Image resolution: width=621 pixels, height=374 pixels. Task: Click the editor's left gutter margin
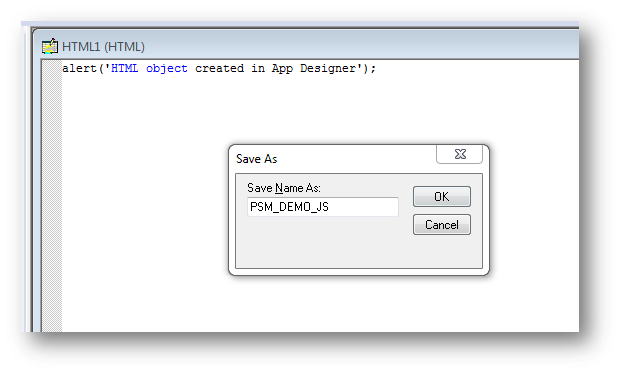click(x=52, y=196)
